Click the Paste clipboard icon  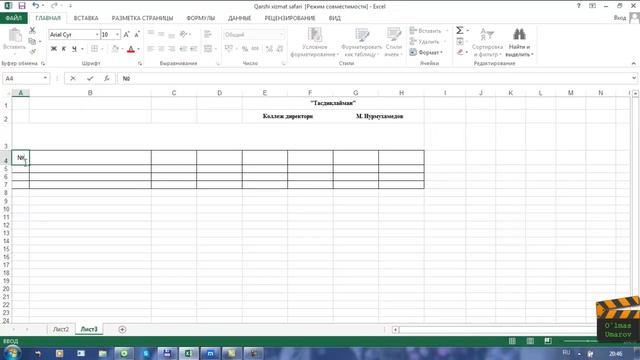pyautogui.click(x=15, y=36)
